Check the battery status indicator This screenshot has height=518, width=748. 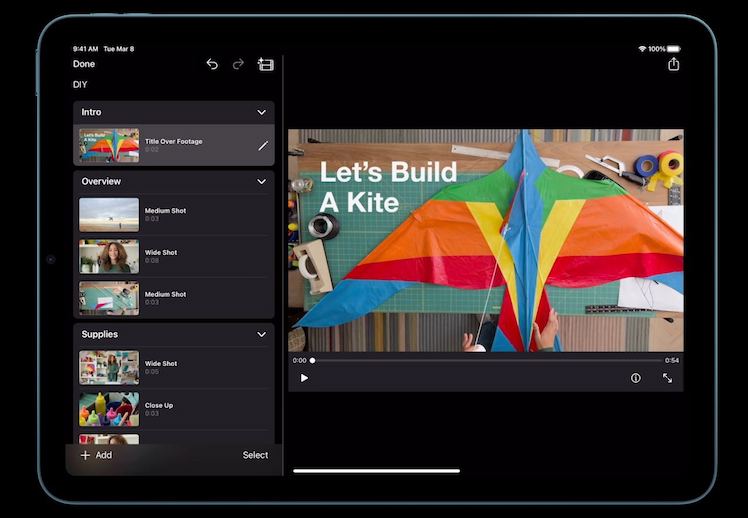coord(673,48)
